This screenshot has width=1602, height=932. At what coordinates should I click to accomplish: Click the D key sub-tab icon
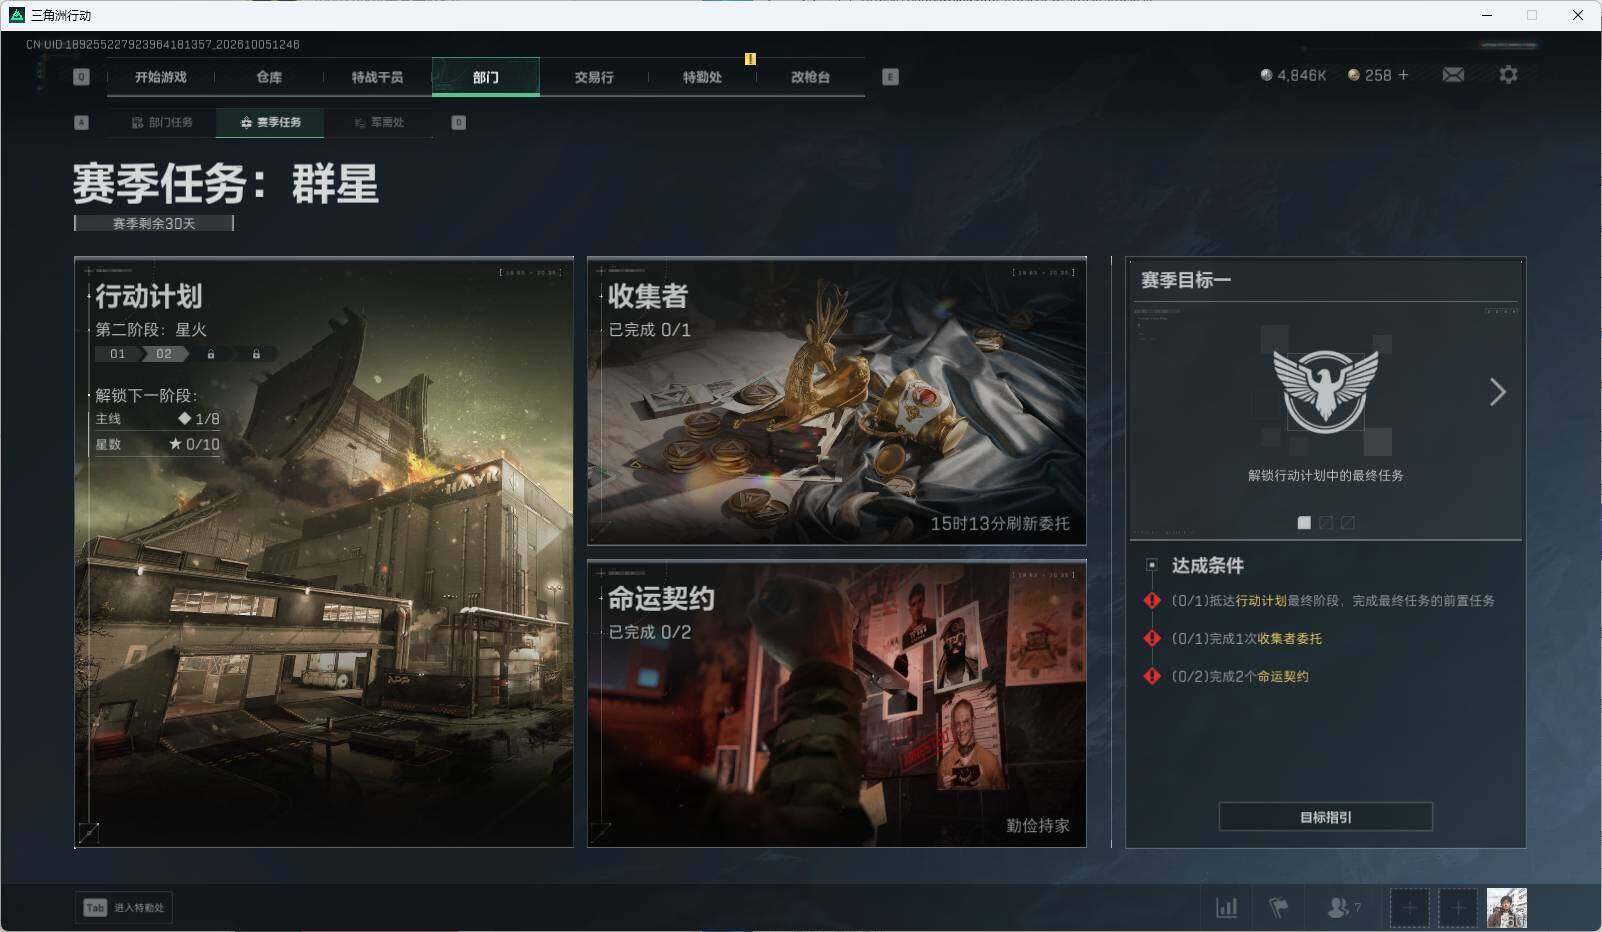tap(458, 123)
